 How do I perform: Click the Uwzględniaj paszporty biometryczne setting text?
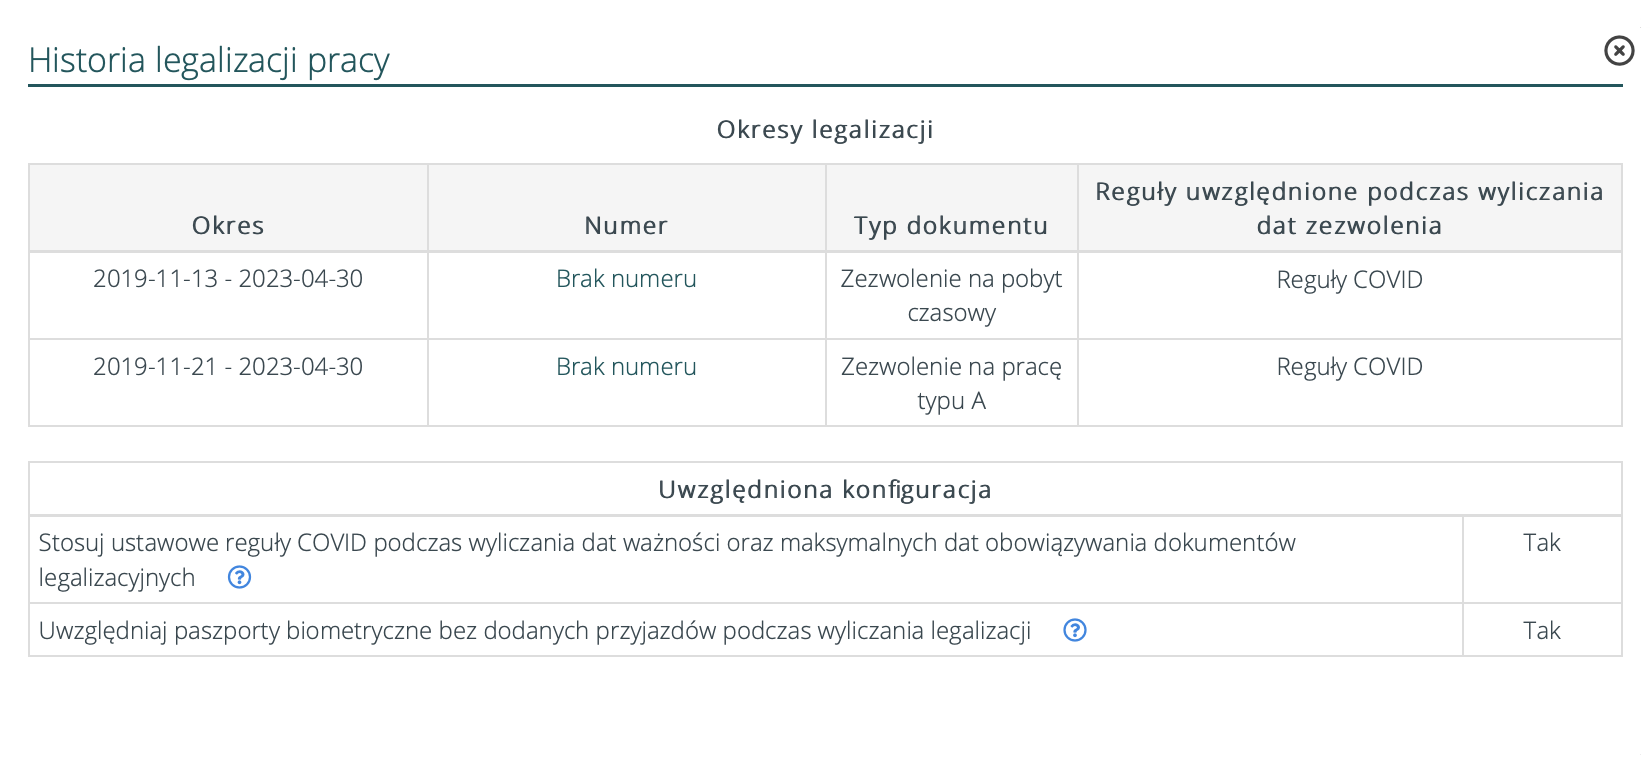(x=535, y=631)
